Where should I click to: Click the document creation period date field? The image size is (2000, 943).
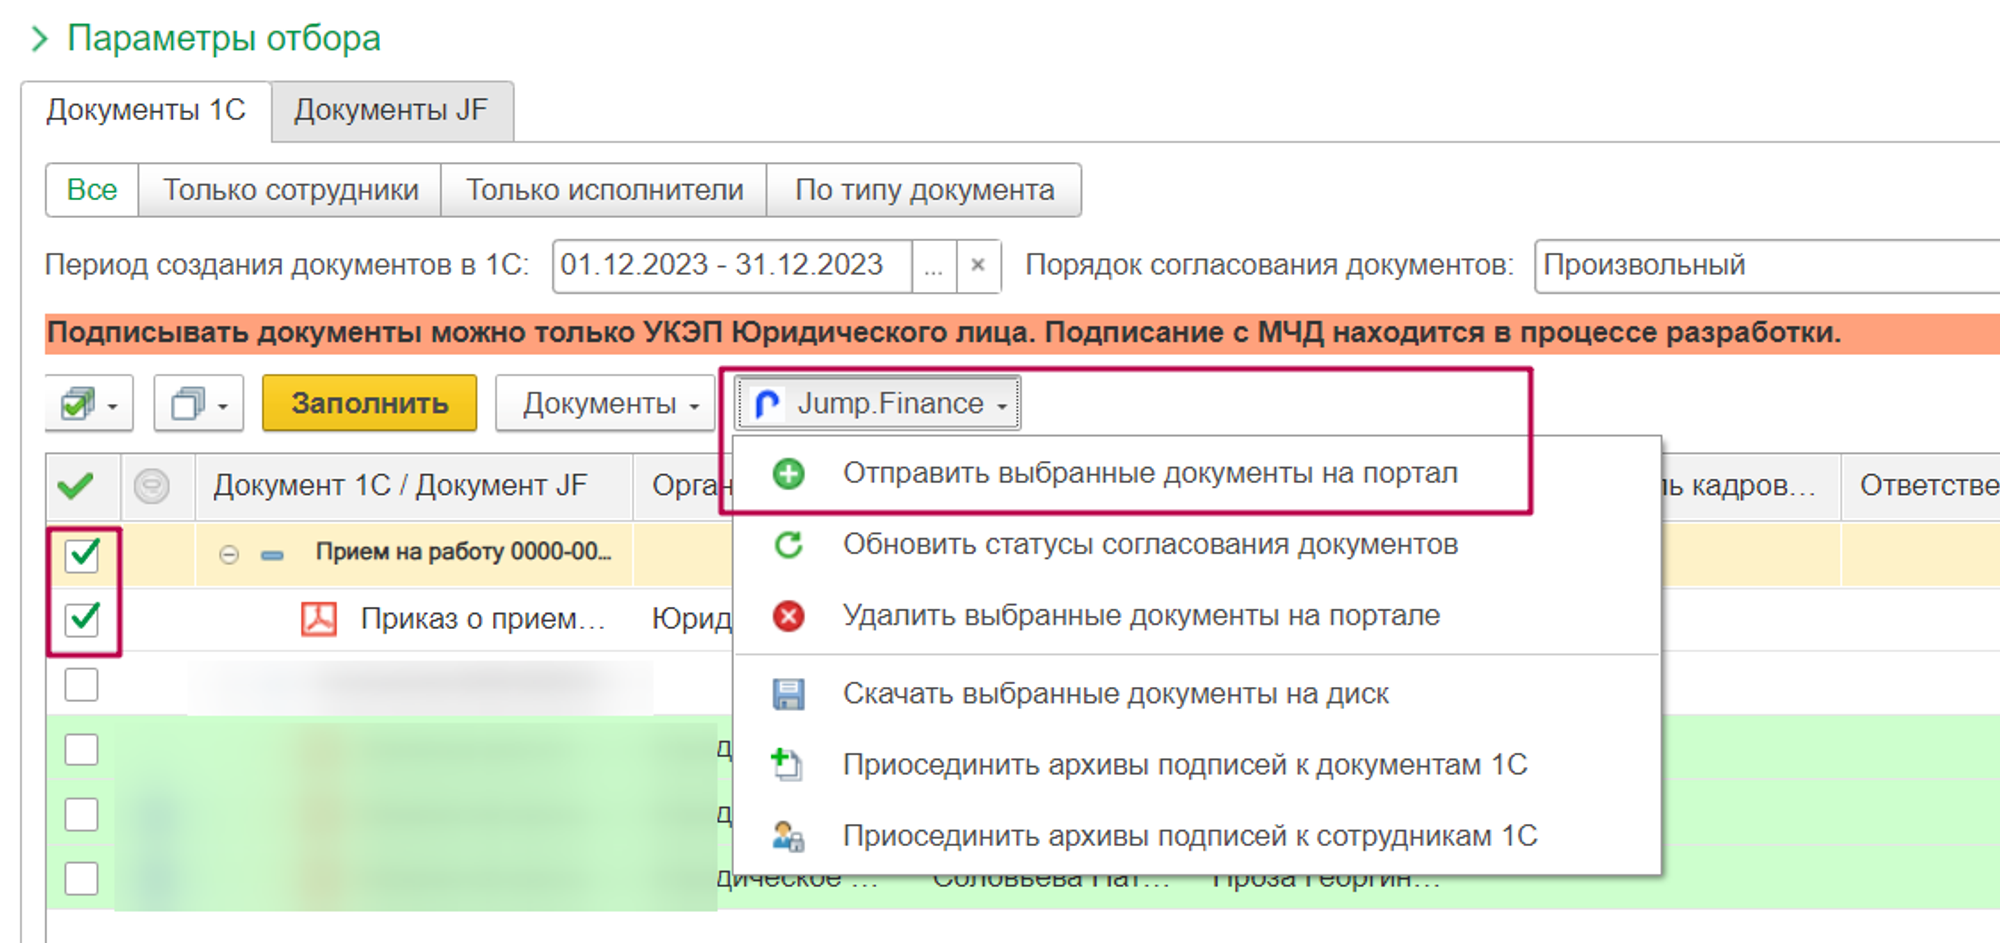(730, 265)
